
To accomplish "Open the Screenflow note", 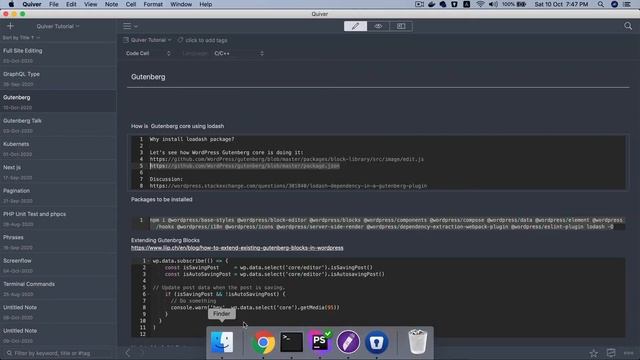I will 58,264.
